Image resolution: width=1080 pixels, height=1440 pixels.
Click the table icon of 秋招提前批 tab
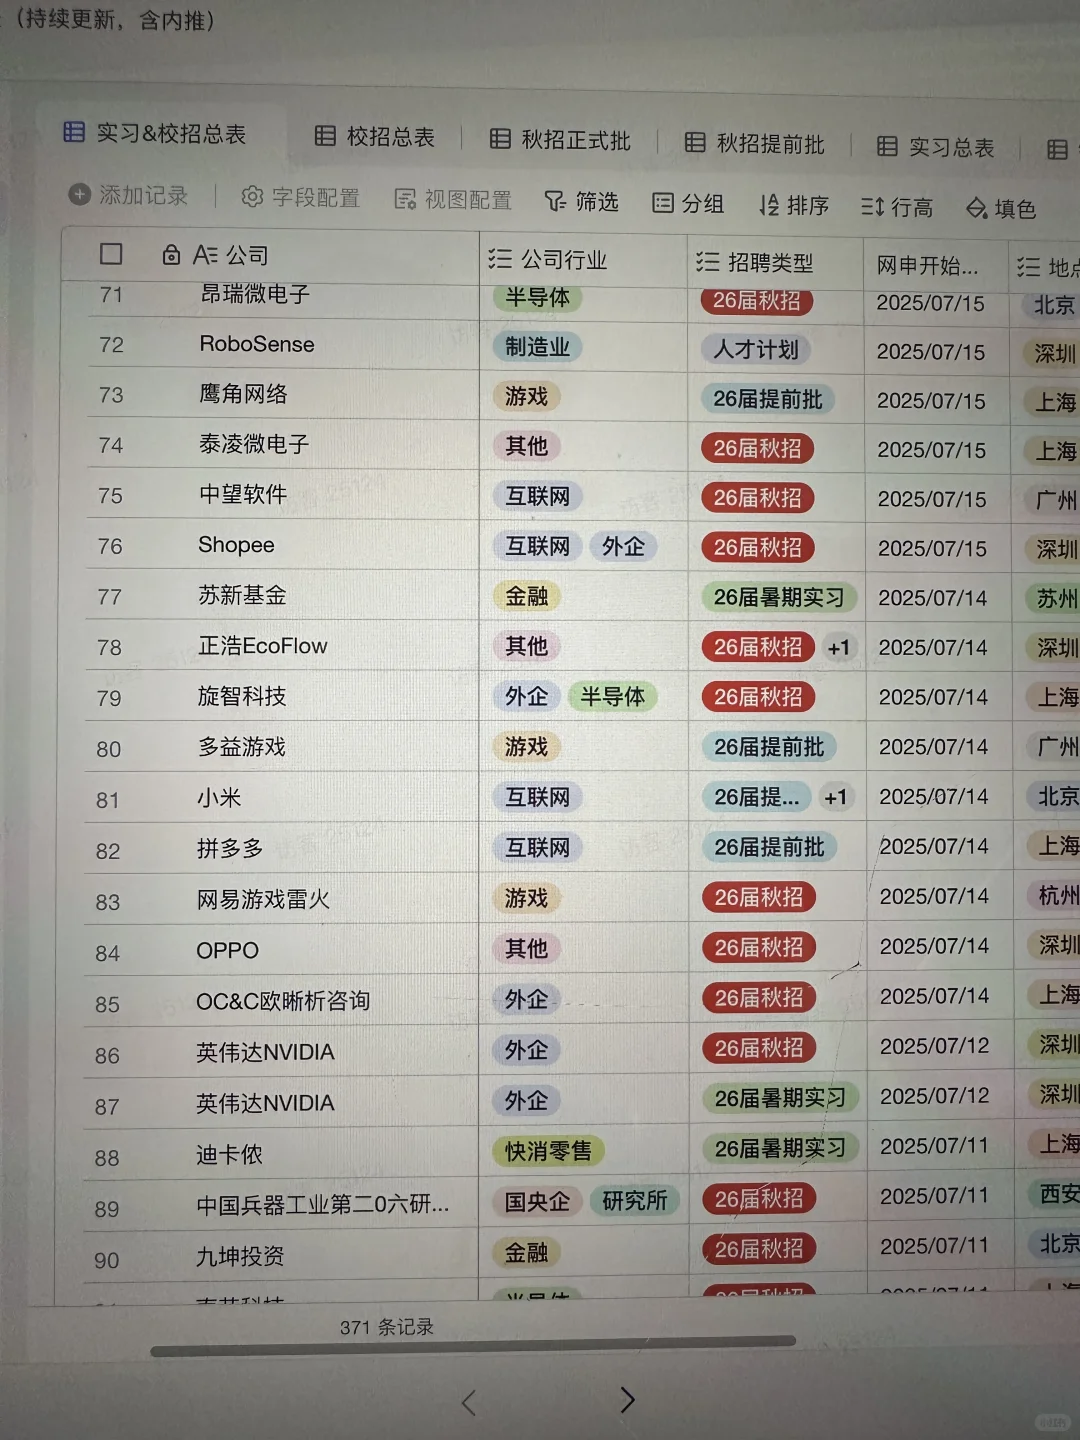point(695,143)
